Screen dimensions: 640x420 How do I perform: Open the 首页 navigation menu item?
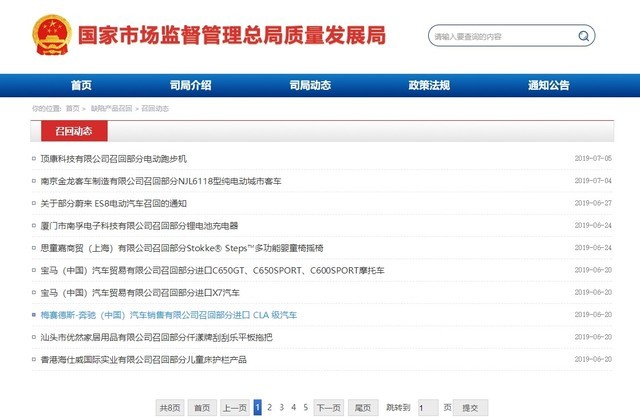click(81, 85)
